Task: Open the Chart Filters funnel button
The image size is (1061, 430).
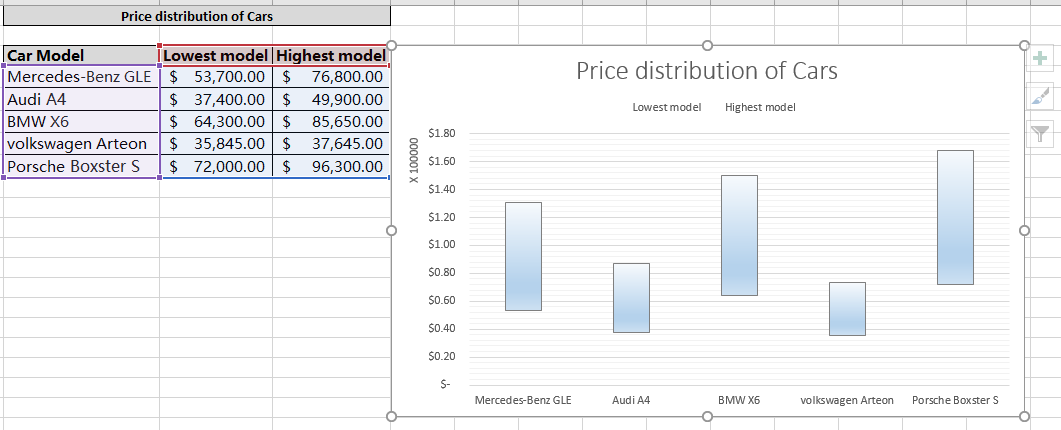Action: coord(1039,133)
